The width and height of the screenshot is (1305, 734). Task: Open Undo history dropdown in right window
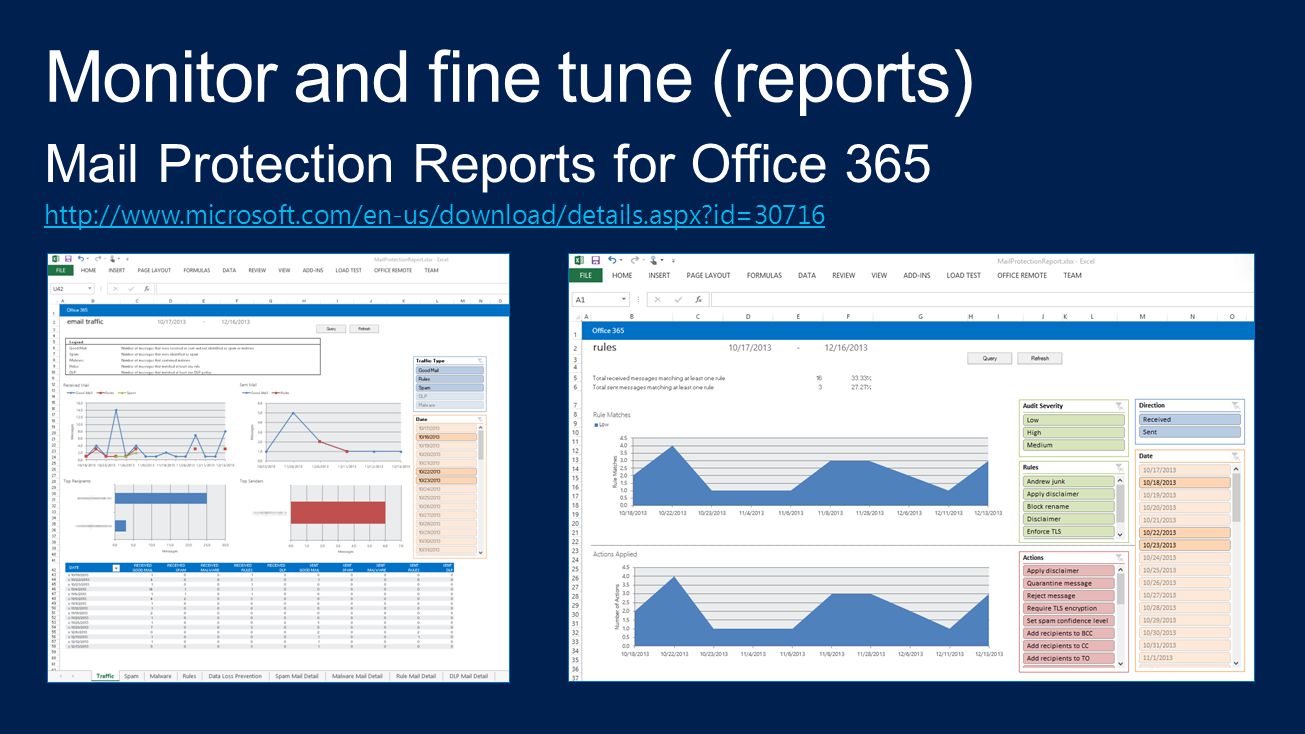click(x=620, y=260)
